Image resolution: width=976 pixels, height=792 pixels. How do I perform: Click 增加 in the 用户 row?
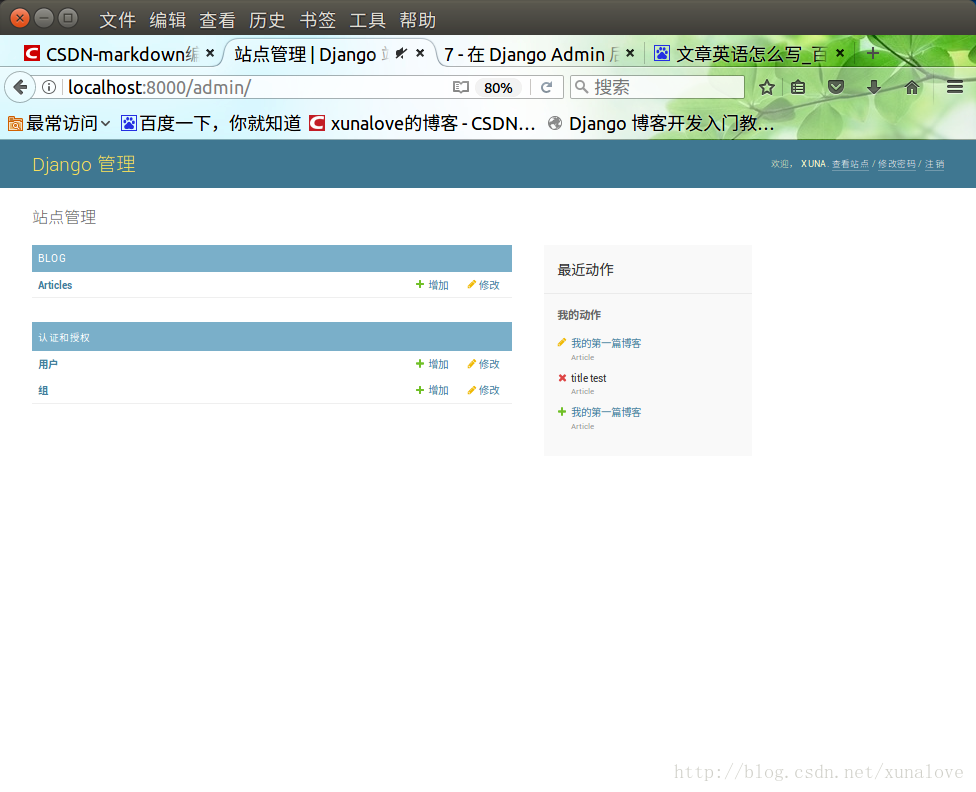[x=432, y=364]
